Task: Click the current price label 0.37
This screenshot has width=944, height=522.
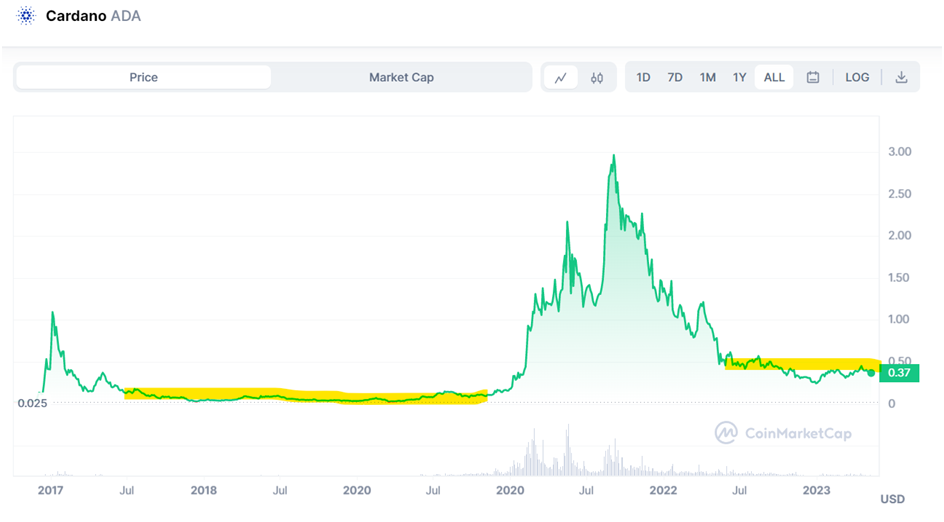Action: click(x=899, y=373)
